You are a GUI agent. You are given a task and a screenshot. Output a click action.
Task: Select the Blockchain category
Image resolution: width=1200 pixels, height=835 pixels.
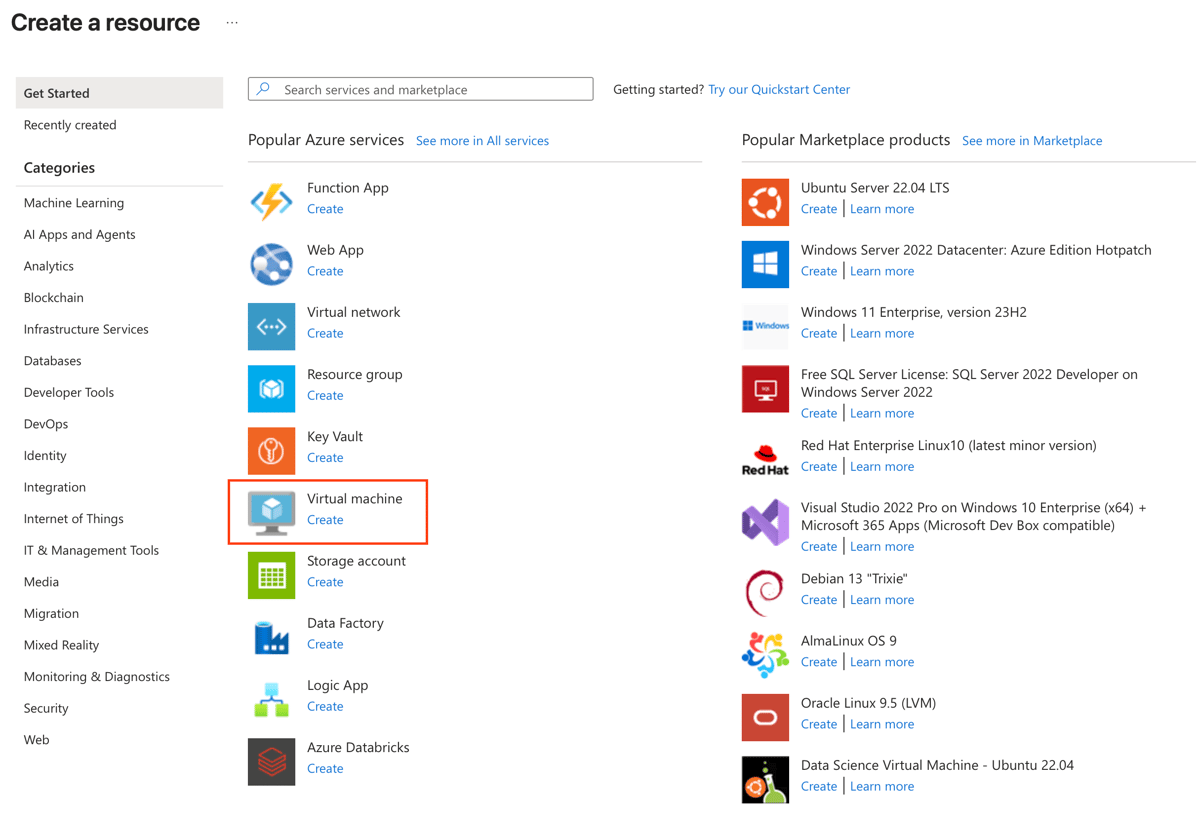pyautogui.click(x=54, y=297)
